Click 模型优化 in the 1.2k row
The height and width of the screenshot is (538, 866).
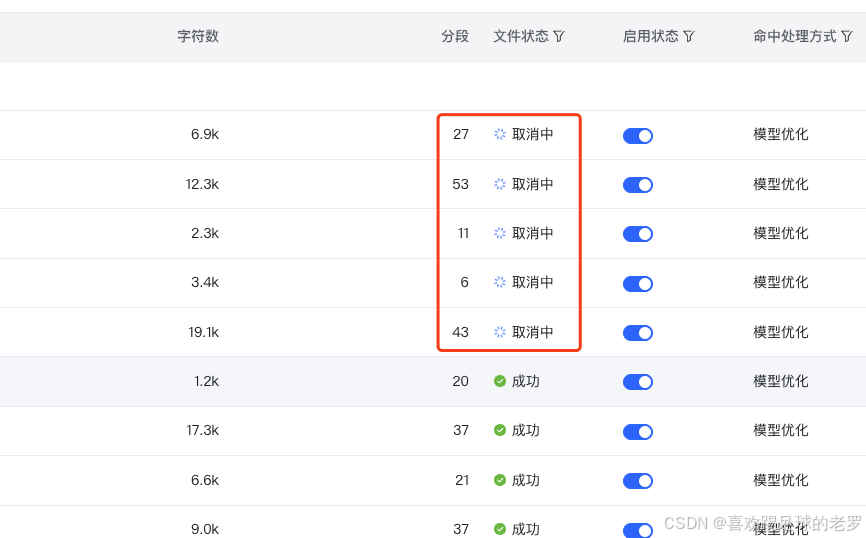pyautogui.click(x=781, y=381)
